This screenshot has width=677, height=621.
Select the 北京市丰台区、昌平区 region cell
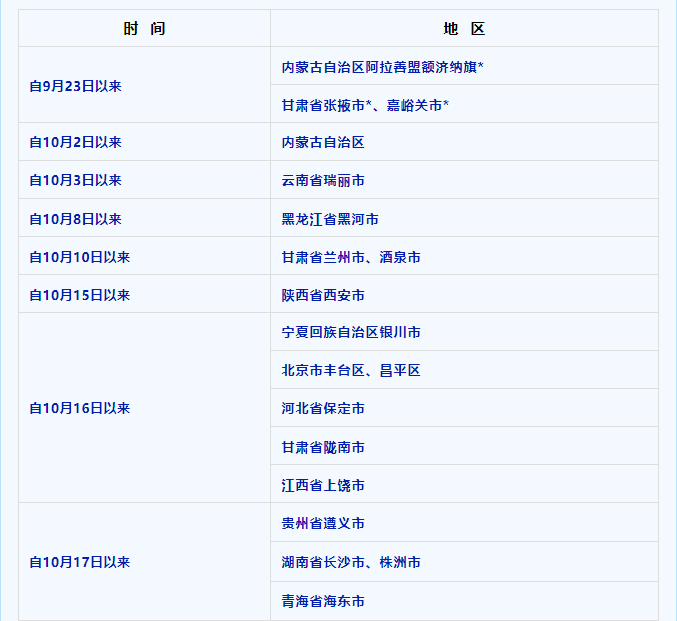351,370
